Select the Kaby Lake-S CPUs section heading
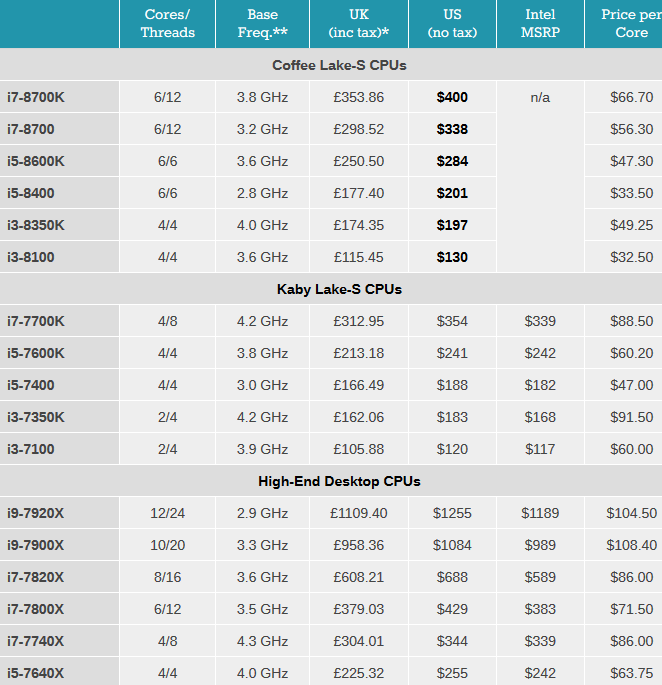Screen dimensions: 662x685 (x=339, y=289)
